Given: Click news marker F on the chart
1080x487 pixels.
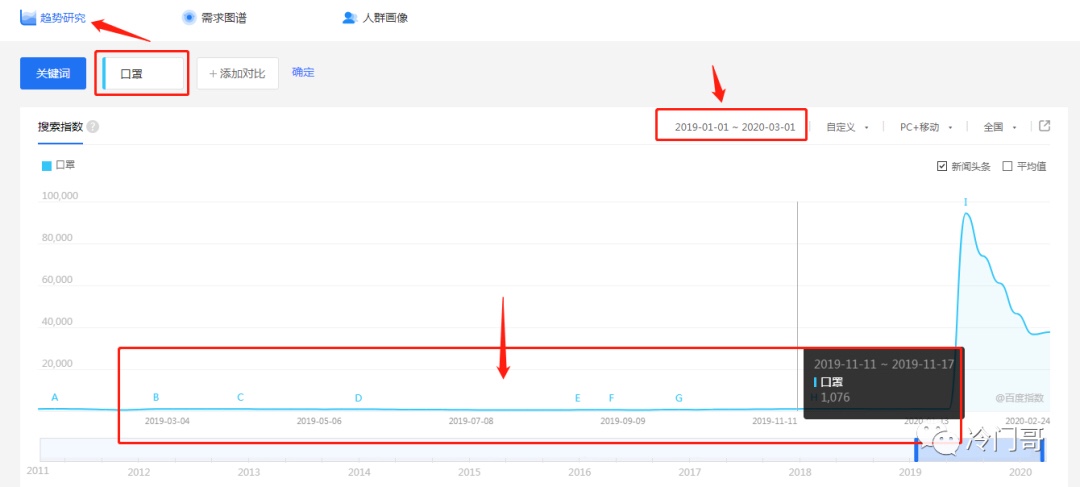Looking at the screenshot, I should coord(611,398).
